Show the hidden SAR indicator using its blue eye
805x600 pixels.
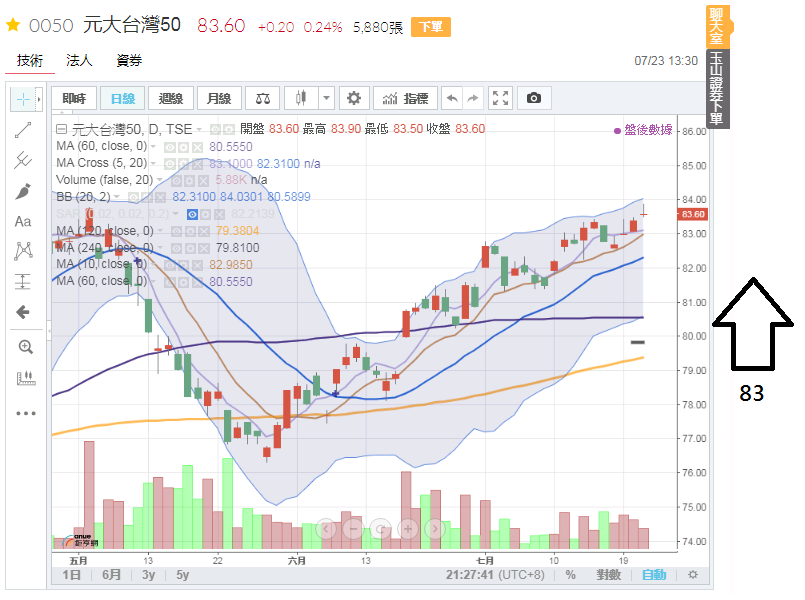coord(192,215)
